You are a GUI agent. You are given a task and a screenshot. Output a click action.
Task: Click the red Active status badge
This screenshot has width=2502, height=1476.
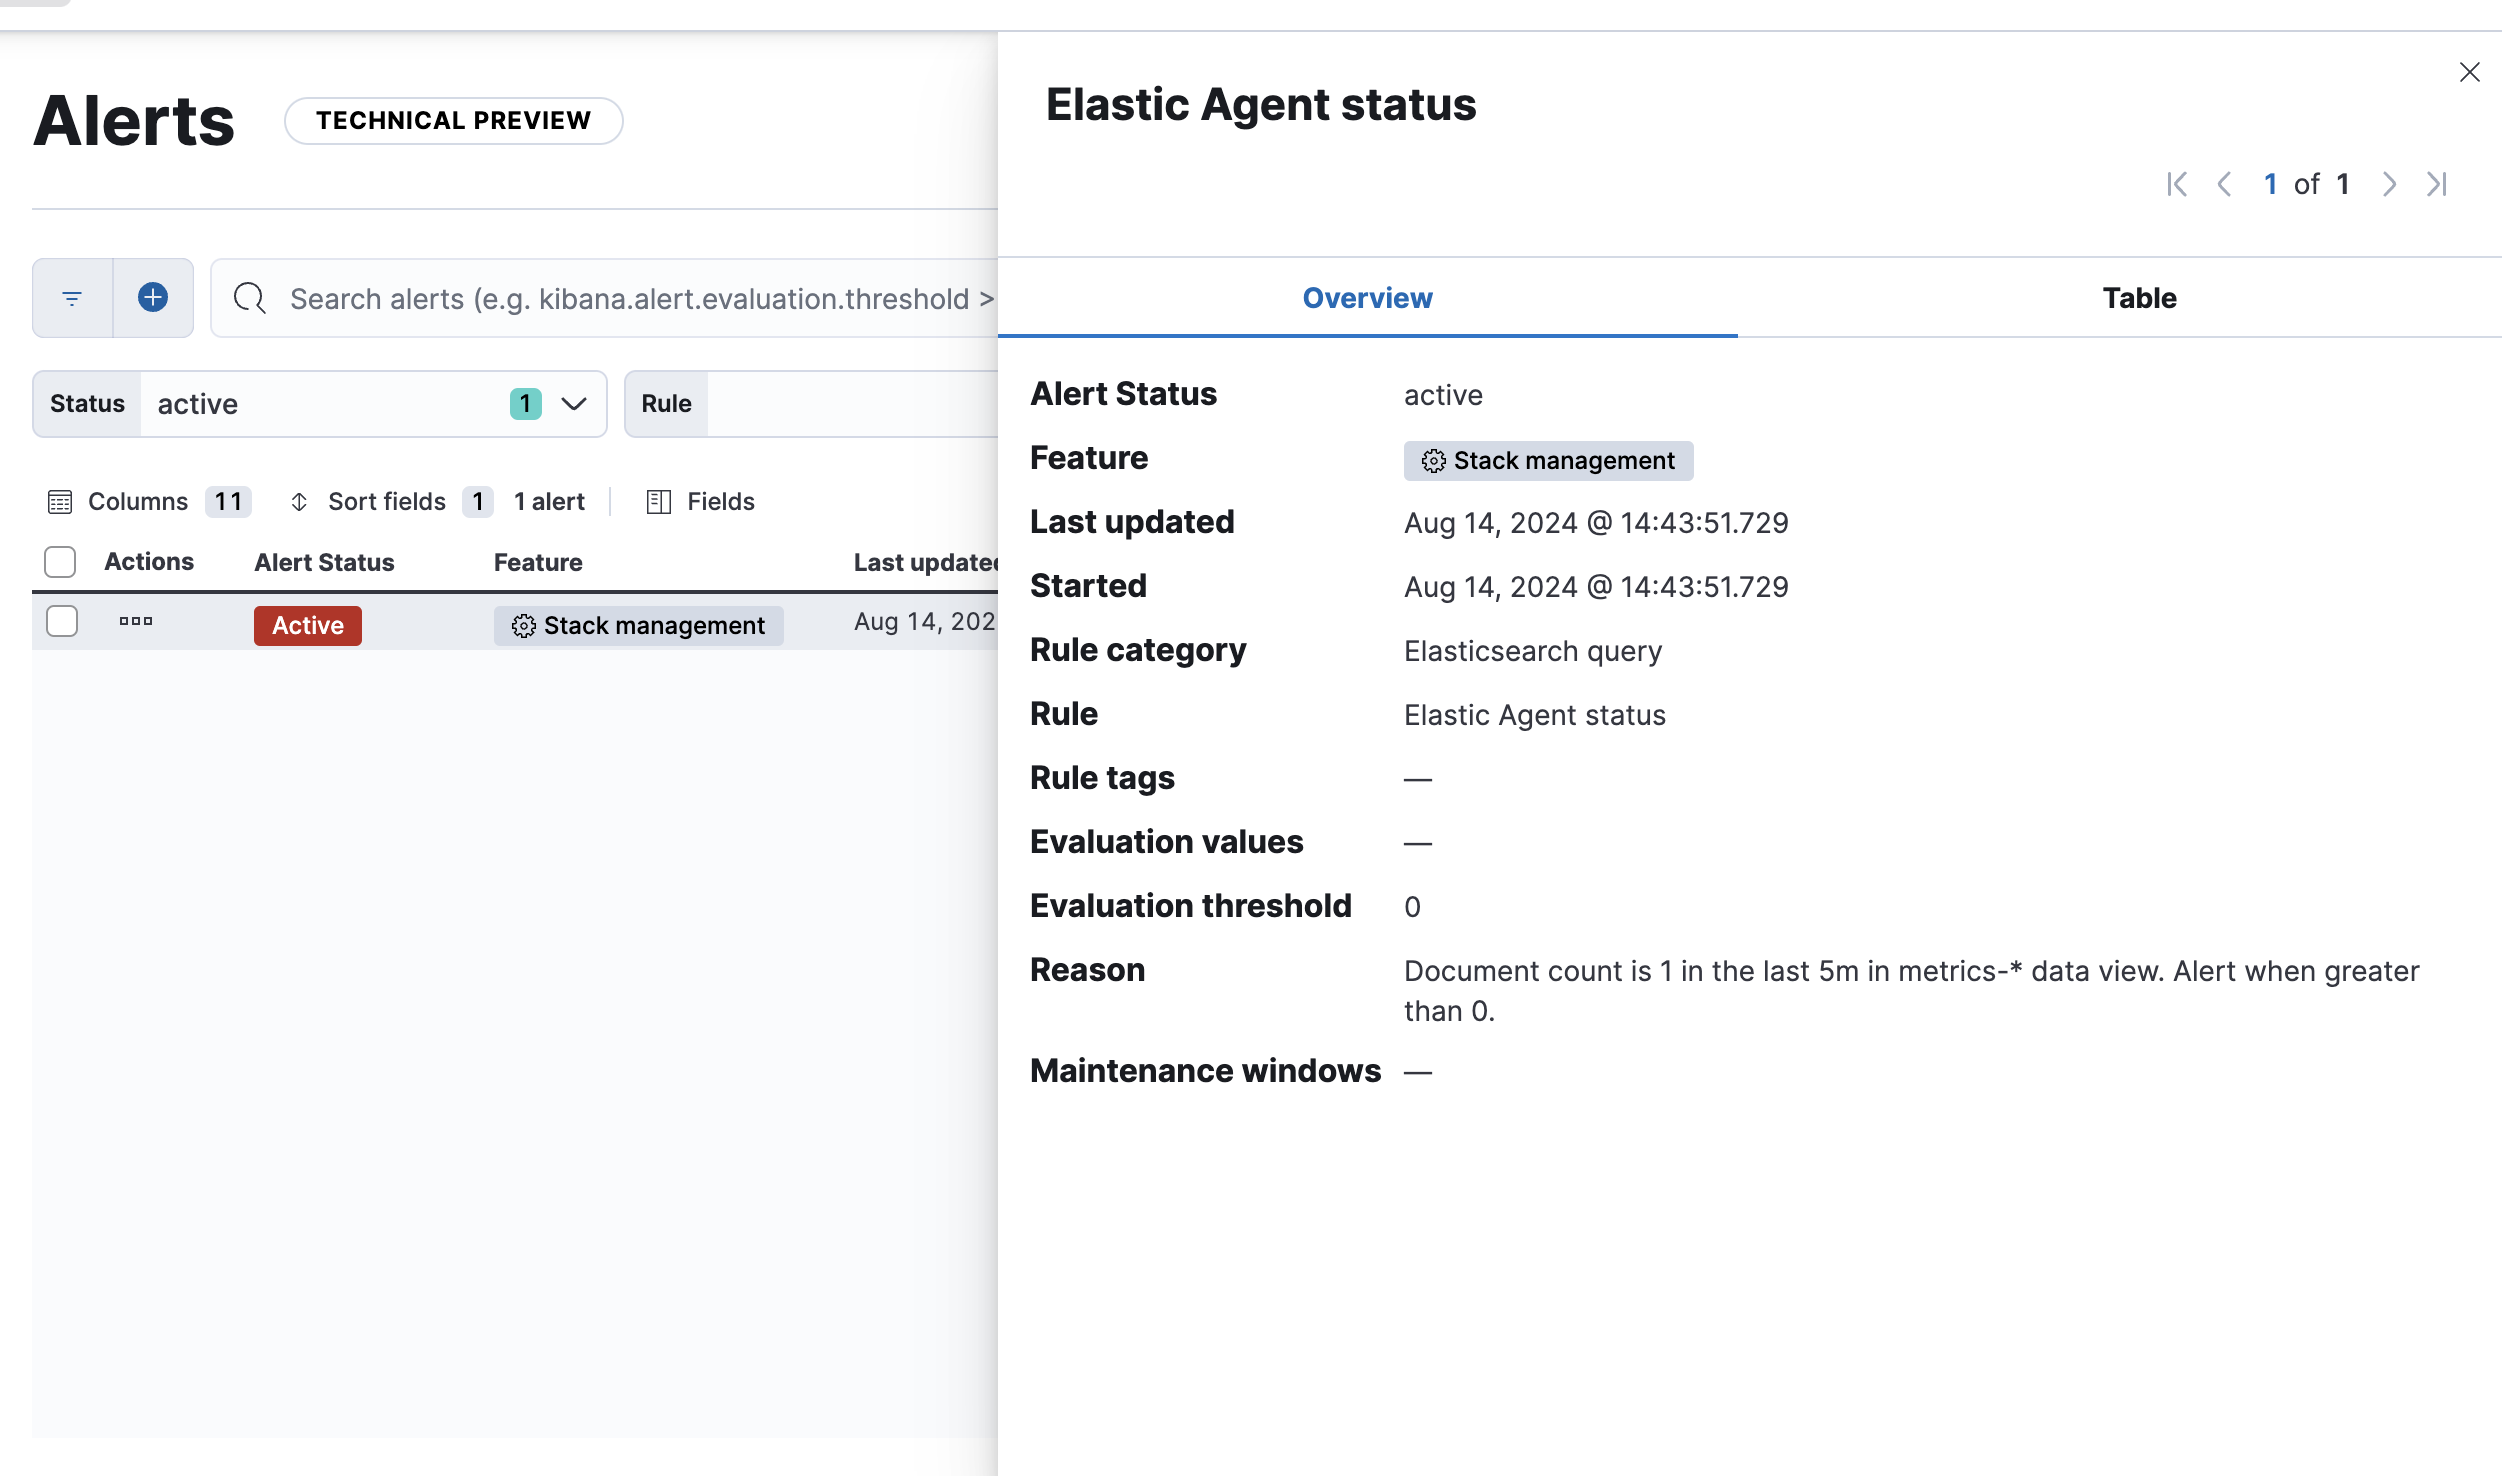click(307, 626)
